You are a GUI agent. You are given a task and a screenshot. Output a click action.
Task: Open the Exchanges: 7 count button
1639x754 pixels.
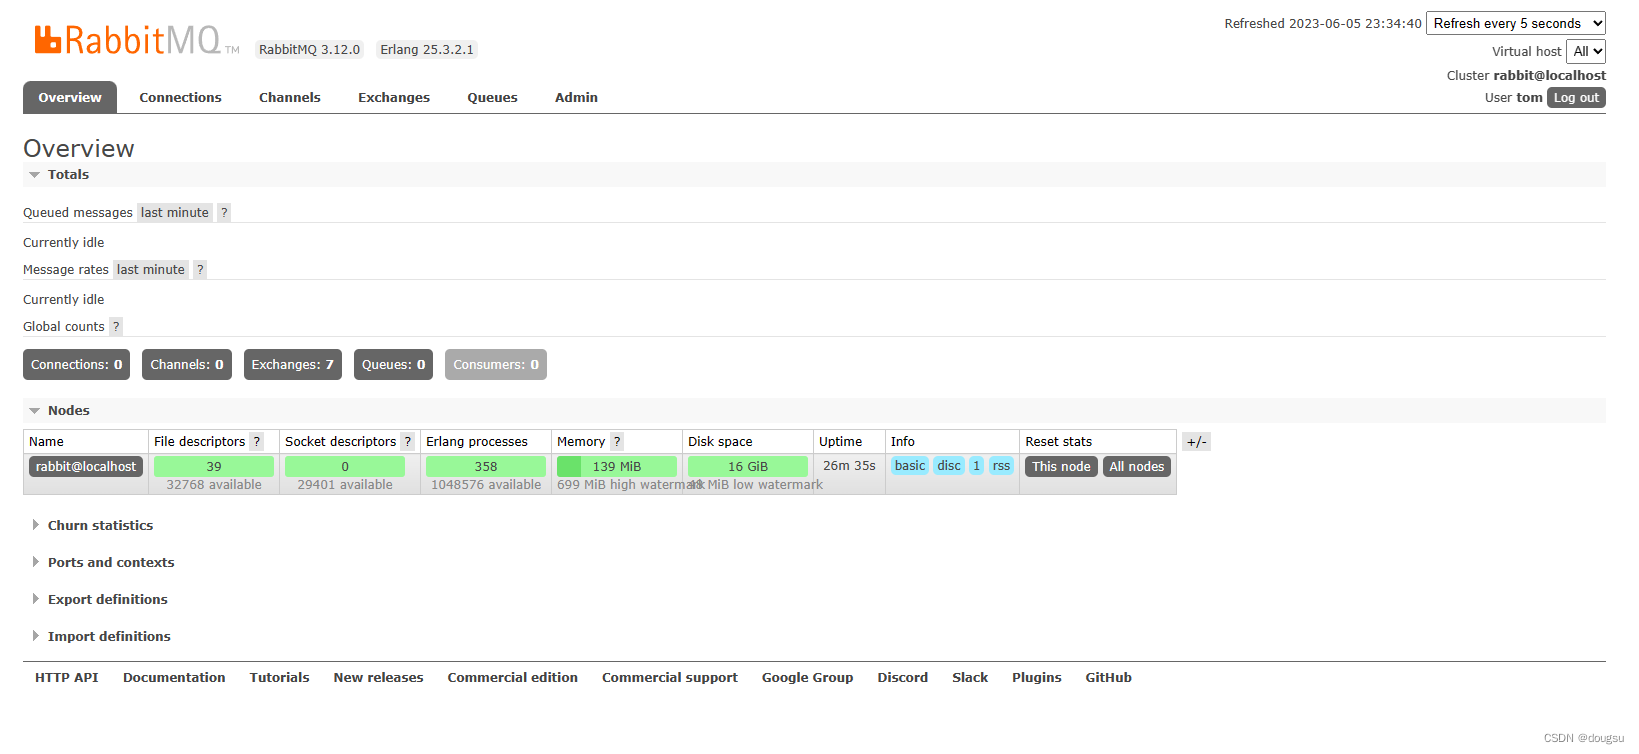(293, 365)
